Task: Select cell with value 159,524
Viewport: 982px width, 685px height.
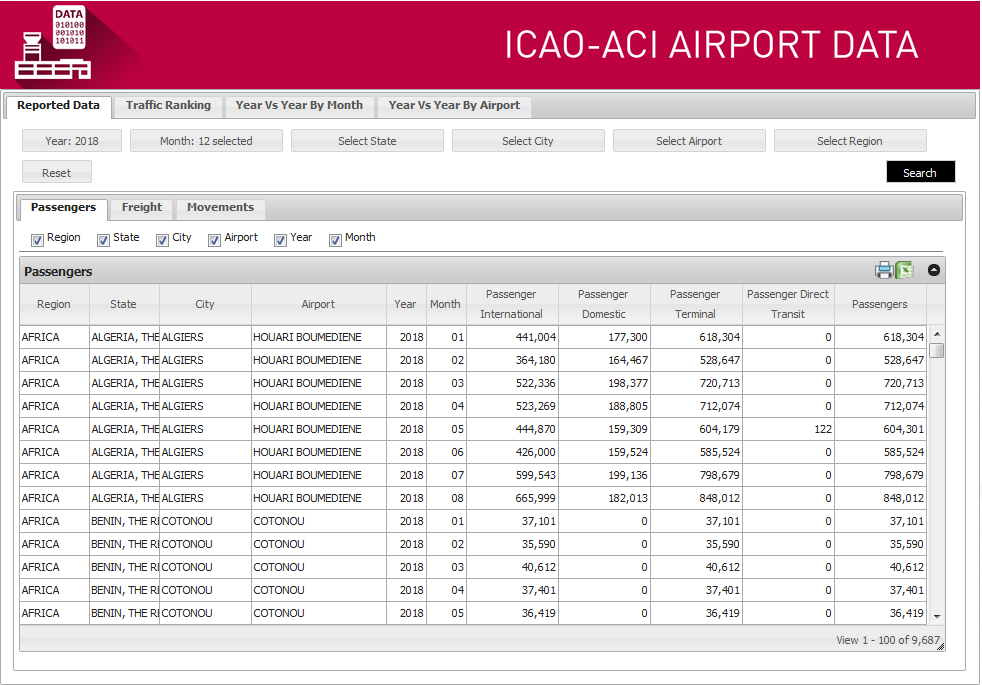Action: click(x=604, y=452)
